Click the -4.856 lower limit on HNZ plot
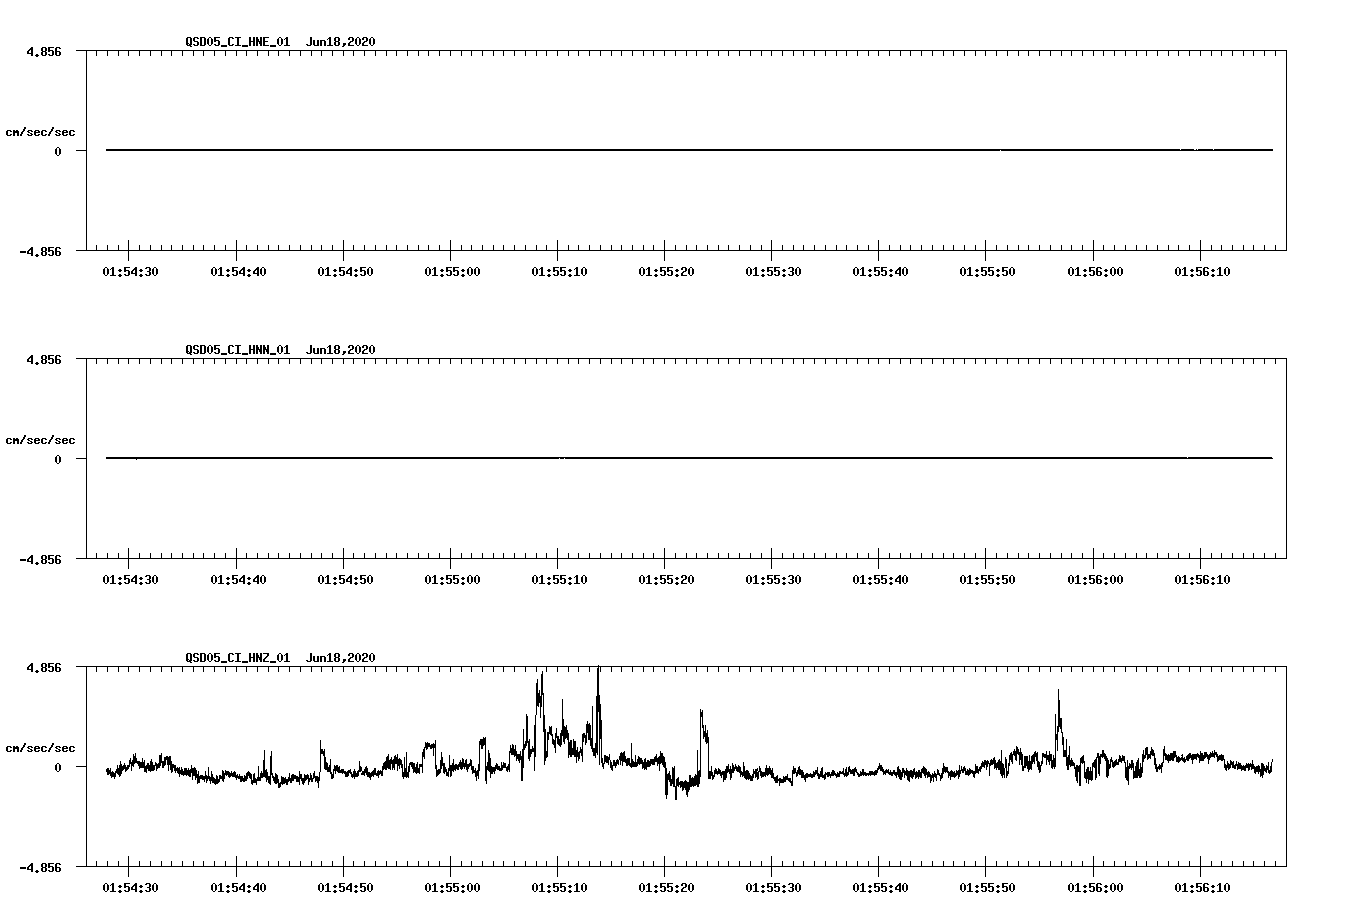The image size is (1358, 924). pos(41,868)
